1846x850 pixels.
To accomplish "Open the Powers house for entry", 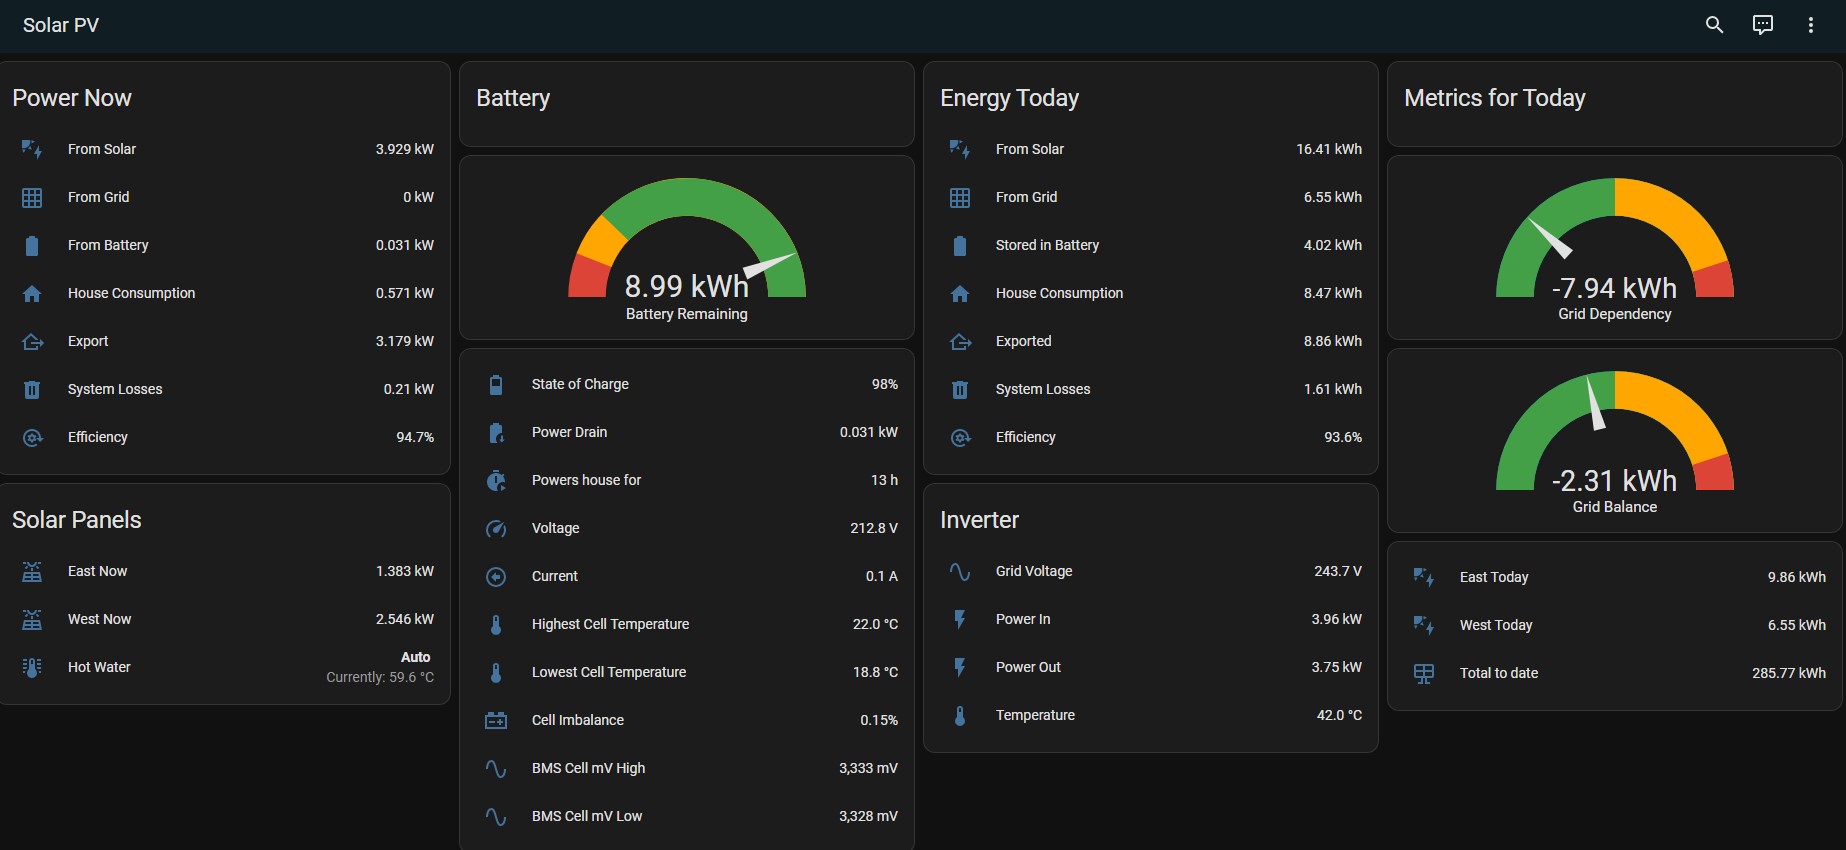I will coord(586,480).
